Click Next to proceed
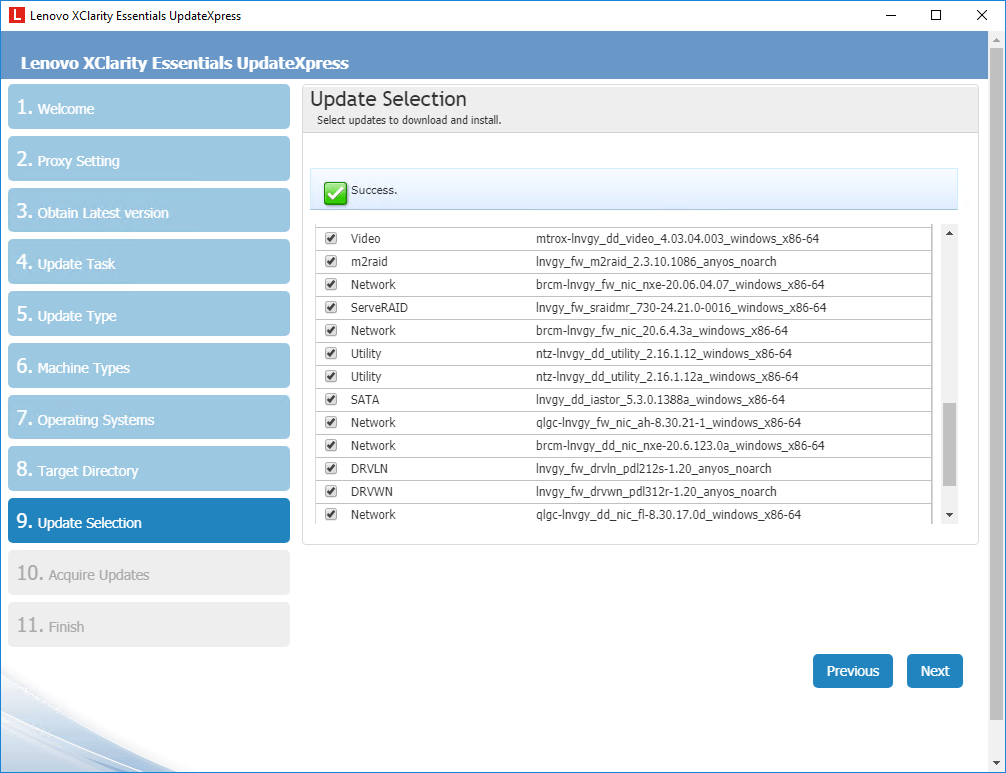 [935, 671]
